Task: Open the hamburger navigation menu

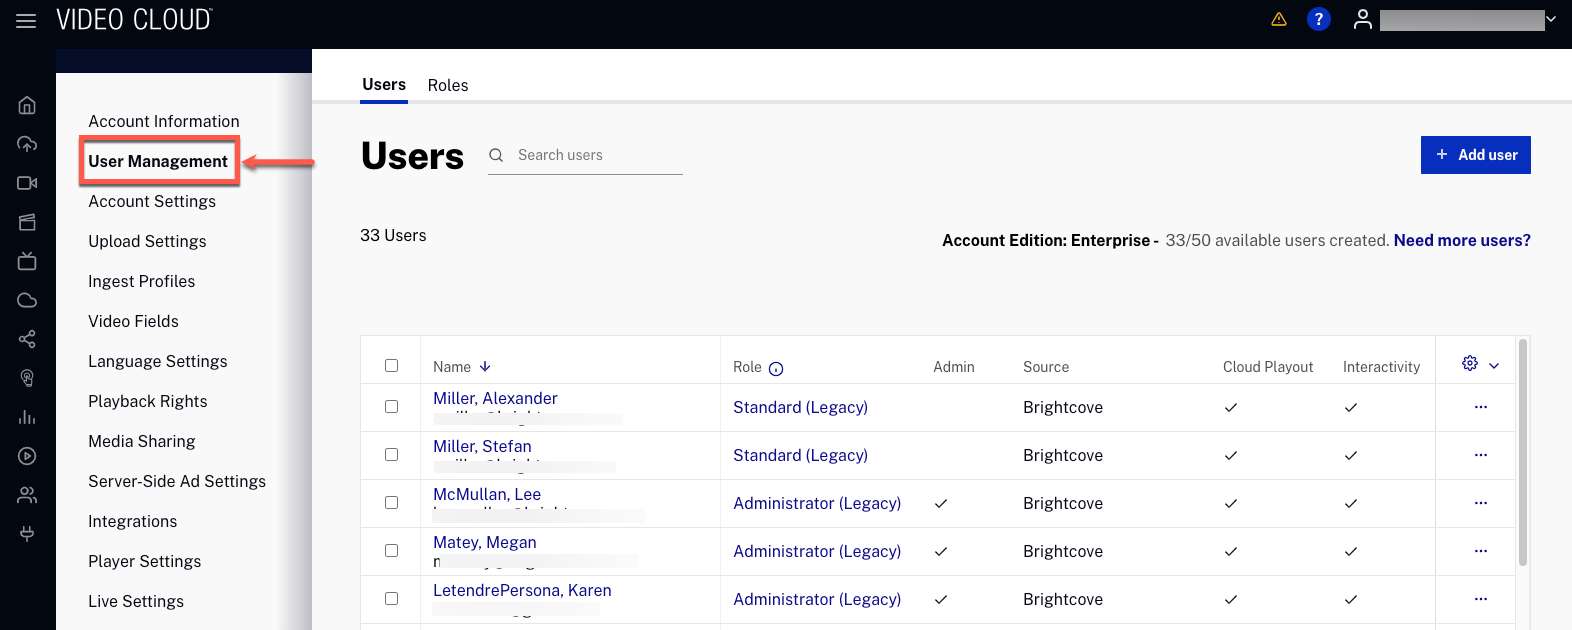Action: (x=26, y=21)
